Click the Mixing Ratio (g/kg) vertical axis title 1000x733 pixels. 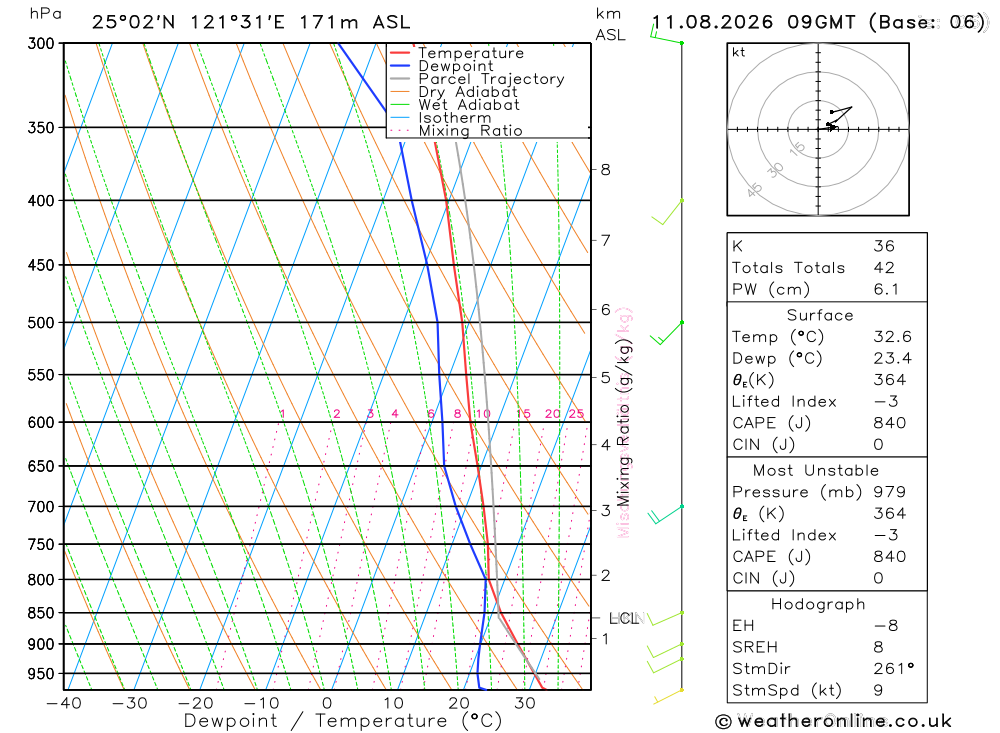click(x=623, y=422)
